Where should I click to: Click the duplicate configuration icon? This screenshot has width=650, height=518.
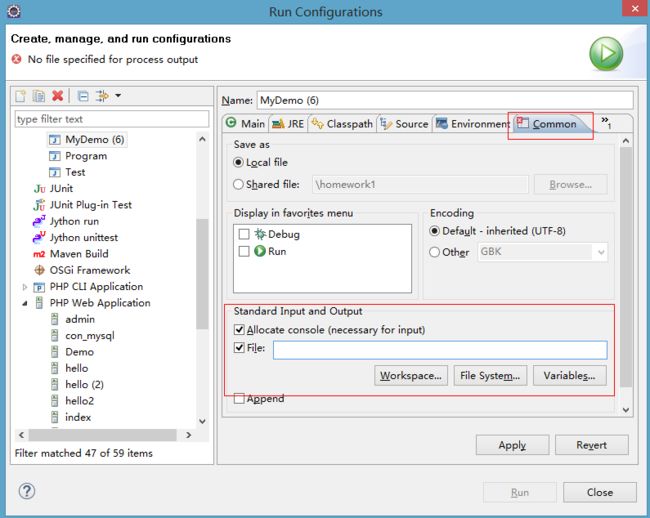[39, 96]
